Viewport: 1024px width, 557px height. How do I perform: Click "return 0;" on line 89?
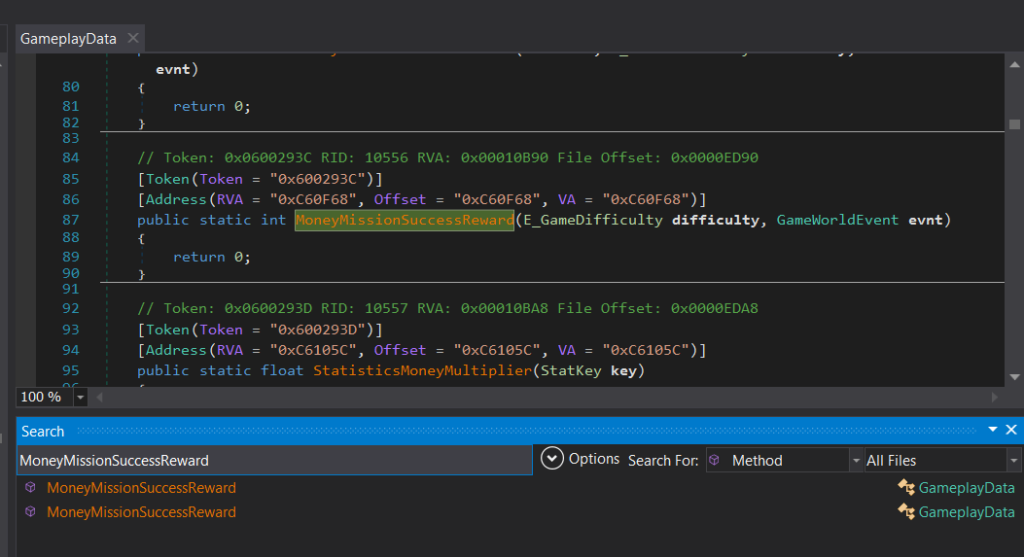point(212,257)
